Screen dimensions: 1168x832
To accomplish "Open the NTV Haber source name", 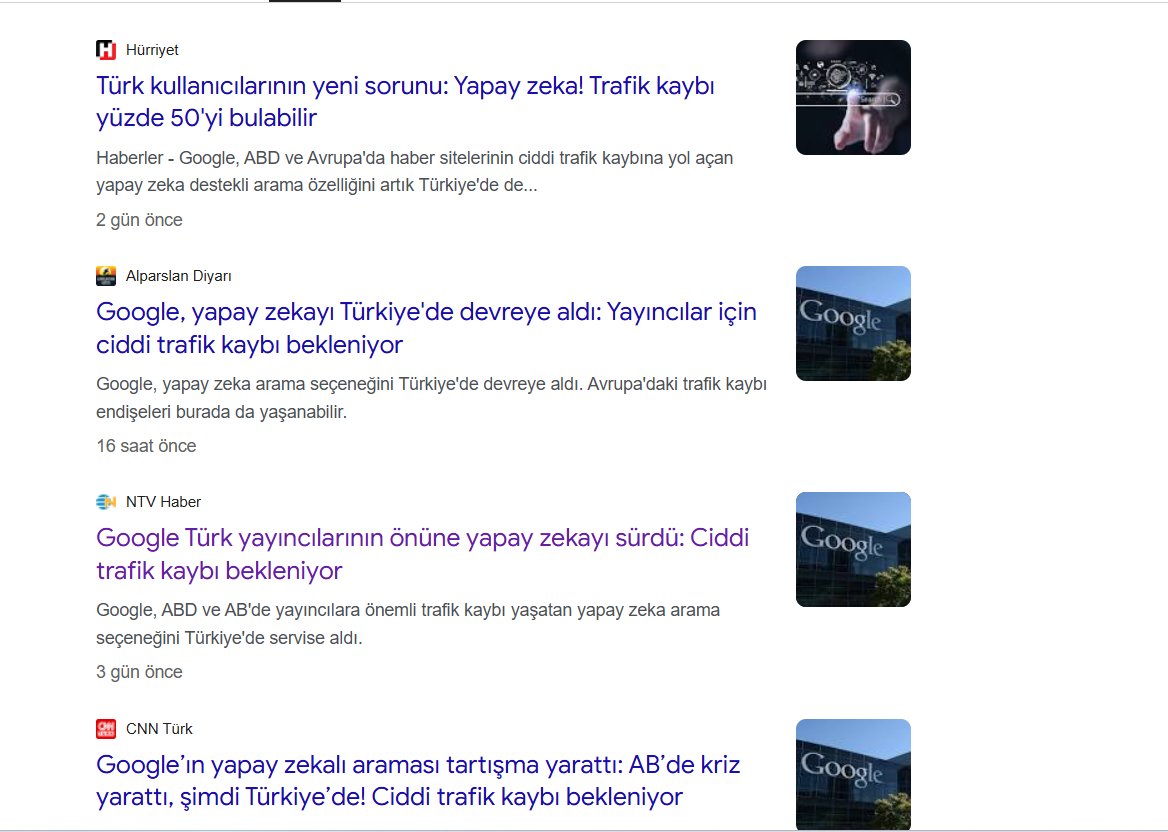I will [x=163, y=502].
